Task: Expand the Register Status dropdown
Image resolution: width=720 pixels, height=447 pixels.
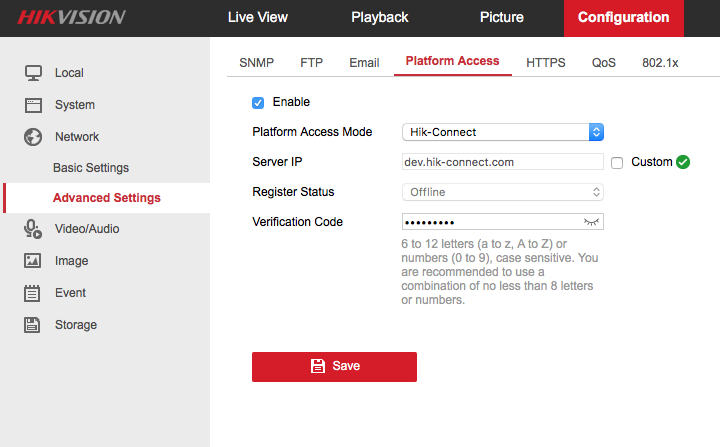Action: coord(503,192)
